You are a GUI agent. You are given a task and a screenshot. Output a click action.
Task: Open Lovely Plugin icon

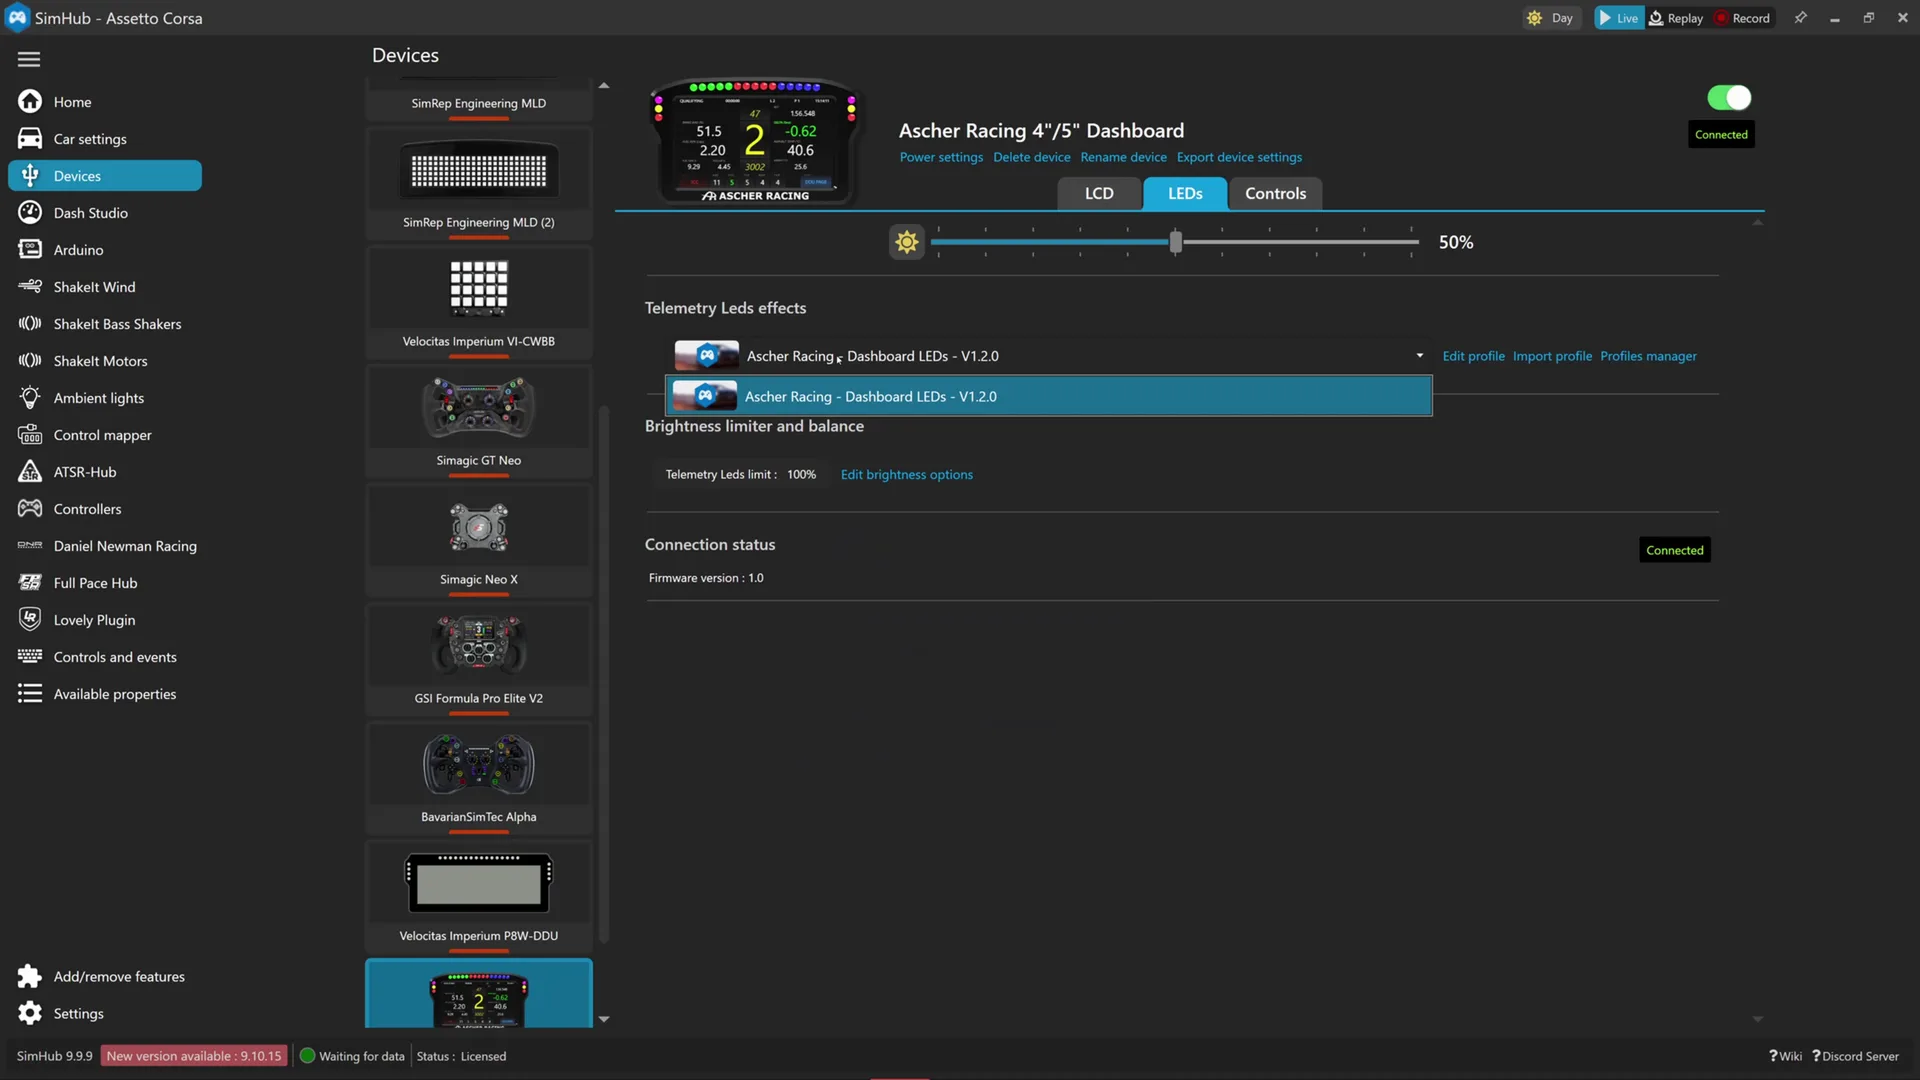[x=30, y=620]
